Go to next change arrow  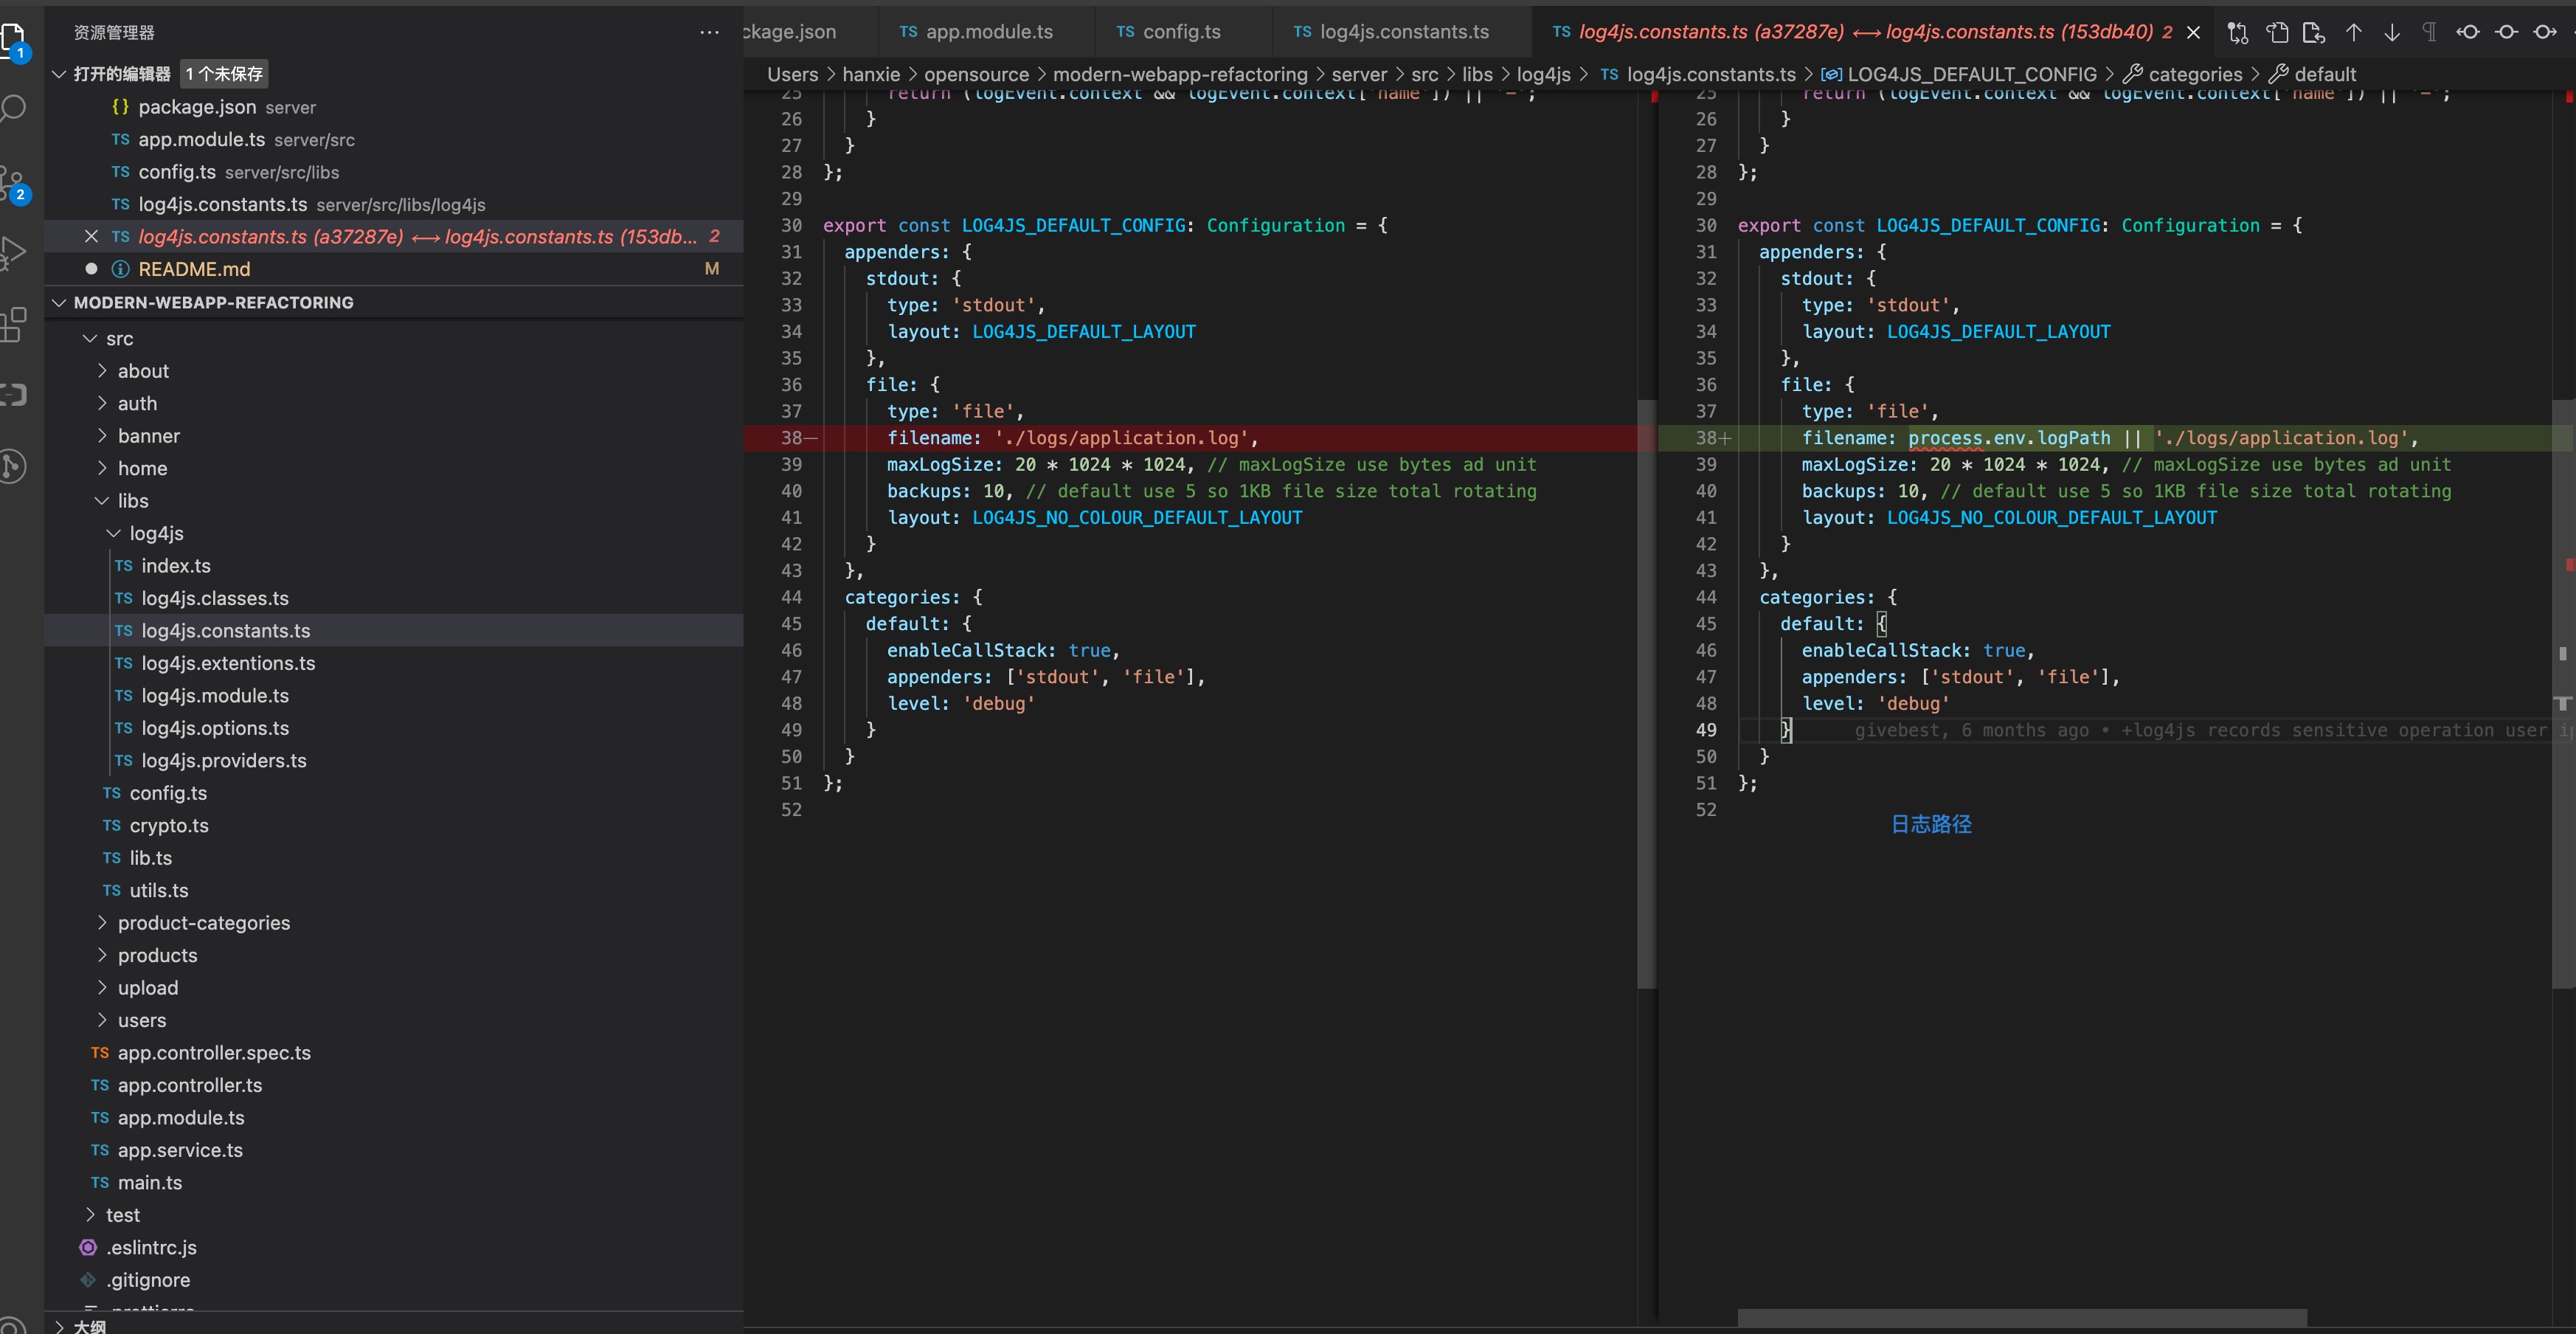tap(2392, 33)
